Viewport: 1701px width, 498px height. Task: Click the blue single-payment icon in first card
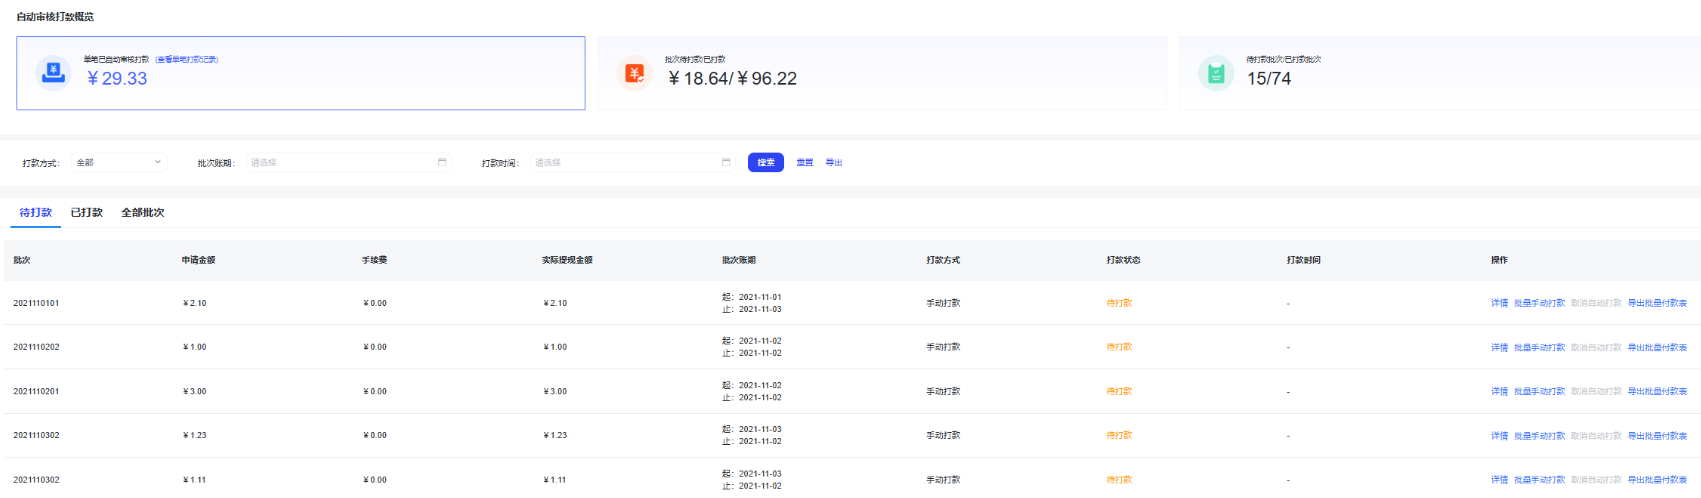(x=53, y=73)
